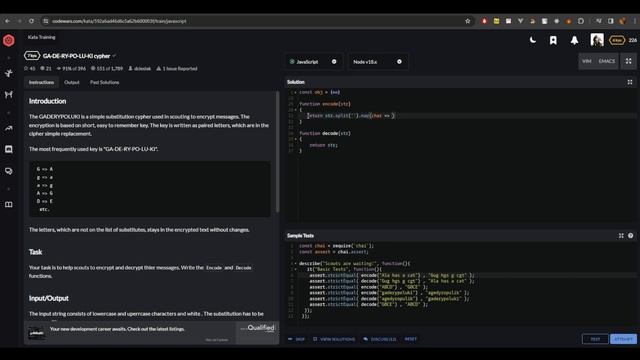Click the 'G => A' line in key code block
This screenshot has height=360, width=640.
pyautogui.click(x=44, y=169)
